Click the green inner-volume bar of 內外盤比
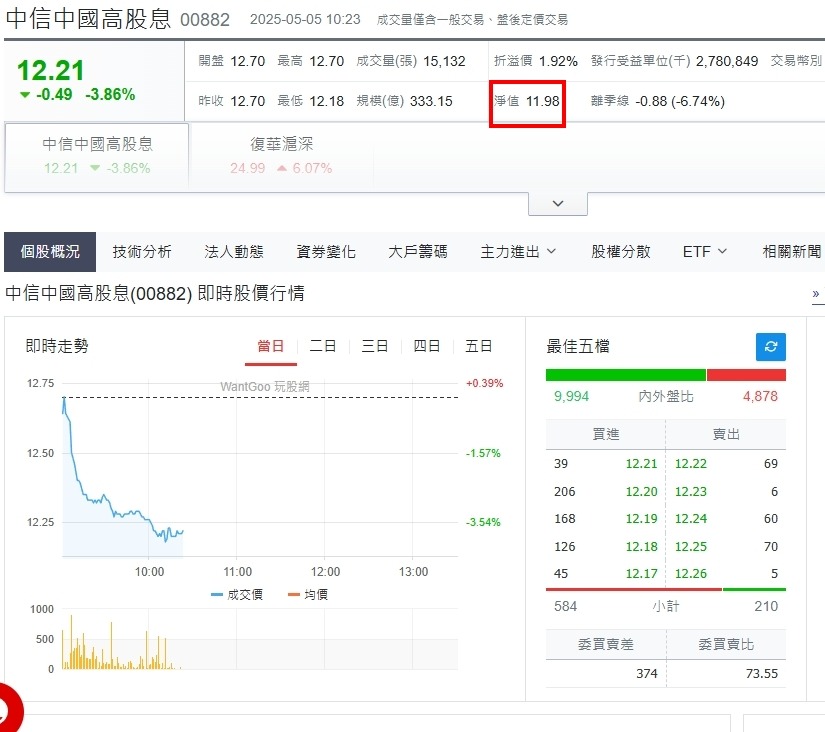 click(x=626, y=375)
